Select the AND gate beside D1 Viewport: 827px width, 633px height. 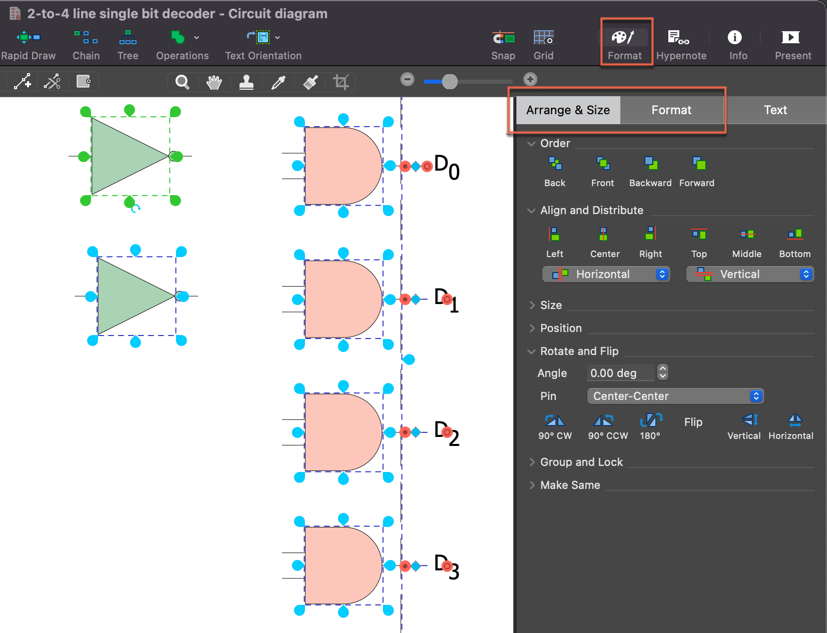coord(343,299)
